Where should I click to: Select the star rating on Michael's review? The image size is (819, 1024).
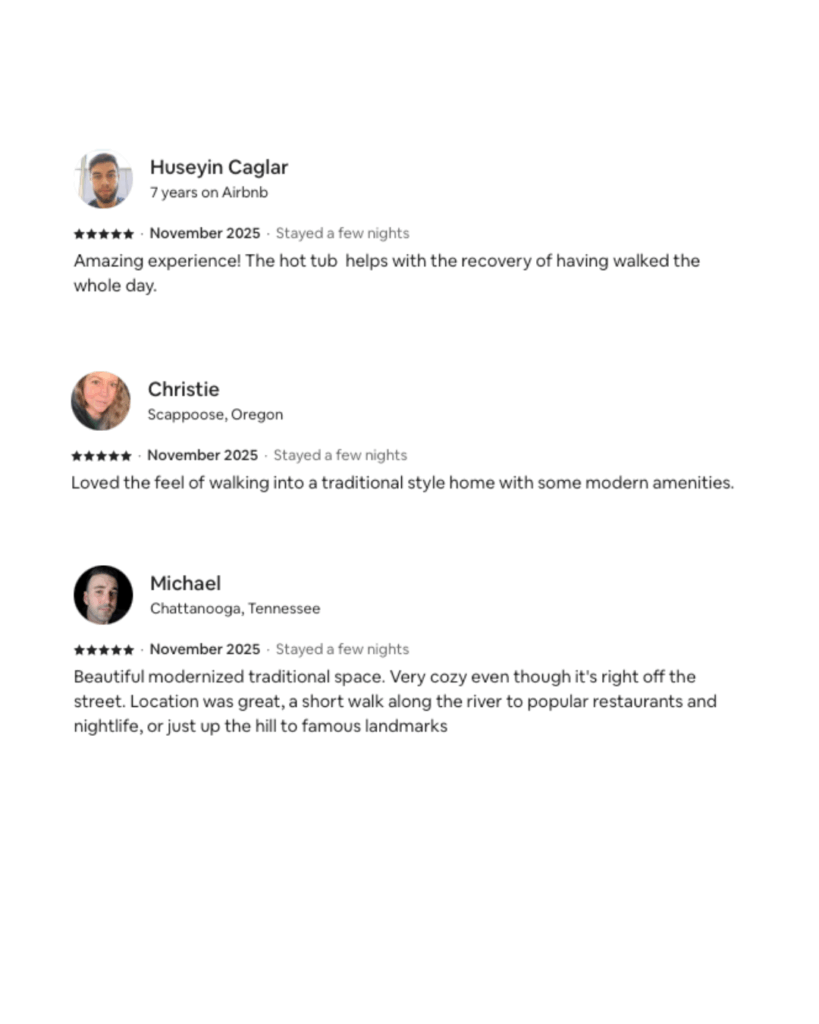coord(104,650)
